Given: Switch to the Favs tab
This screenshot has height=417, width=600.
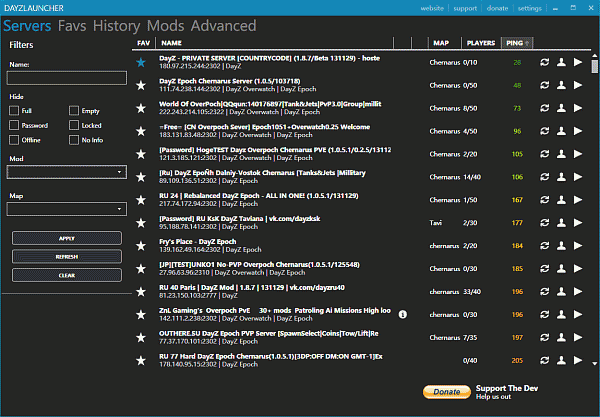Looking at the screenshot, I should point(72,26).
